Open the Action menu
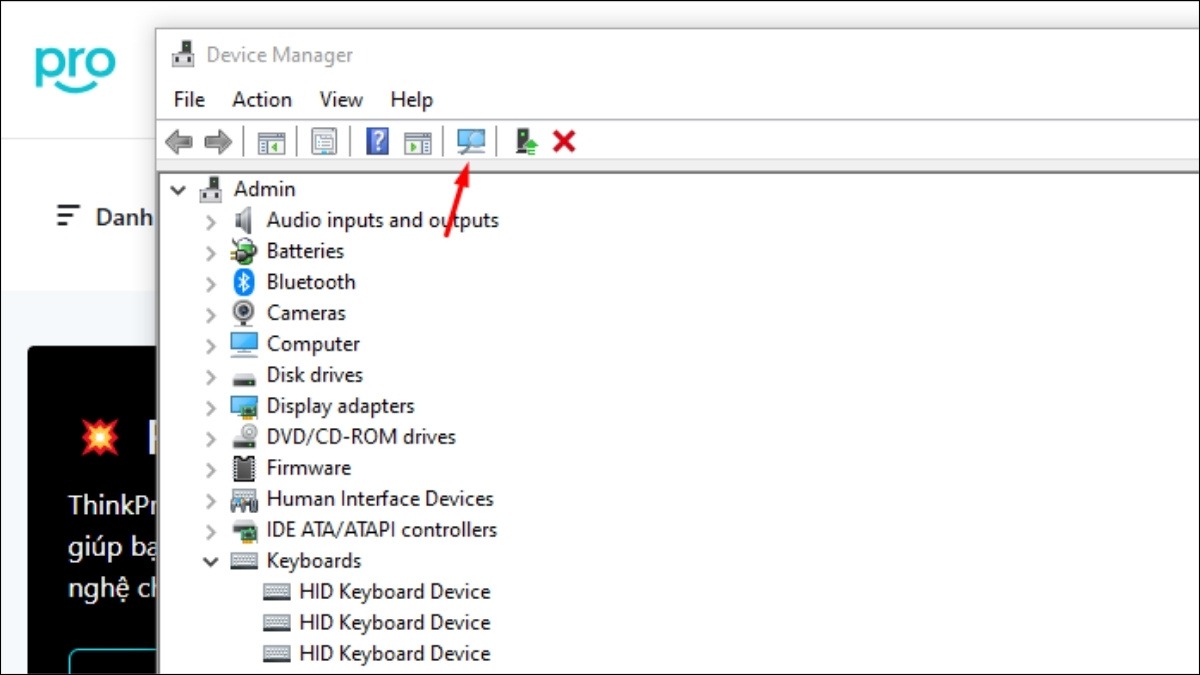1200x675 pixels. click(x=262, y=99)
